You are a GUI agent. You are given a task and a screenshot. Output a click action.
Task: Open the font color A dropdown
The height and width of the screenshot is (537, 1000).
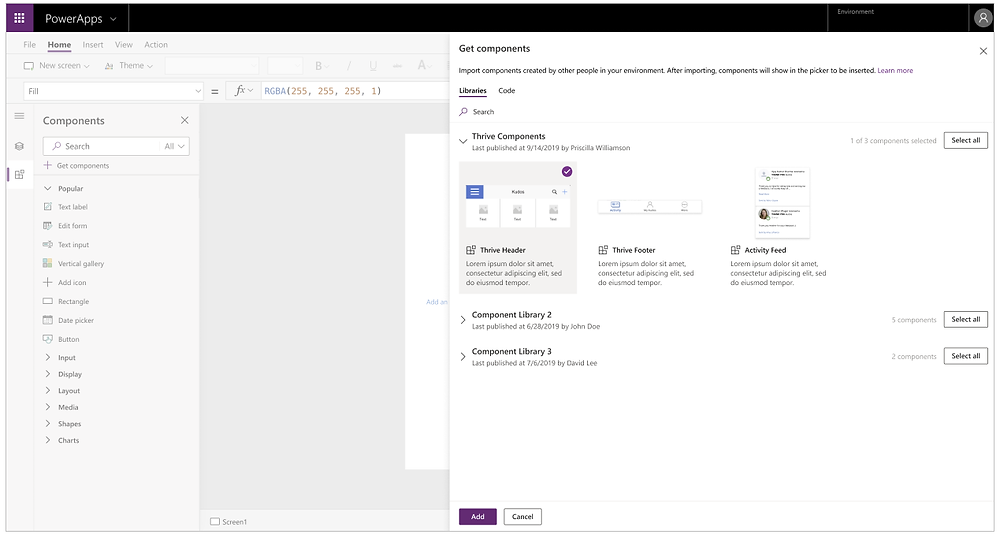pyautogui.click(x=425, y=66)
